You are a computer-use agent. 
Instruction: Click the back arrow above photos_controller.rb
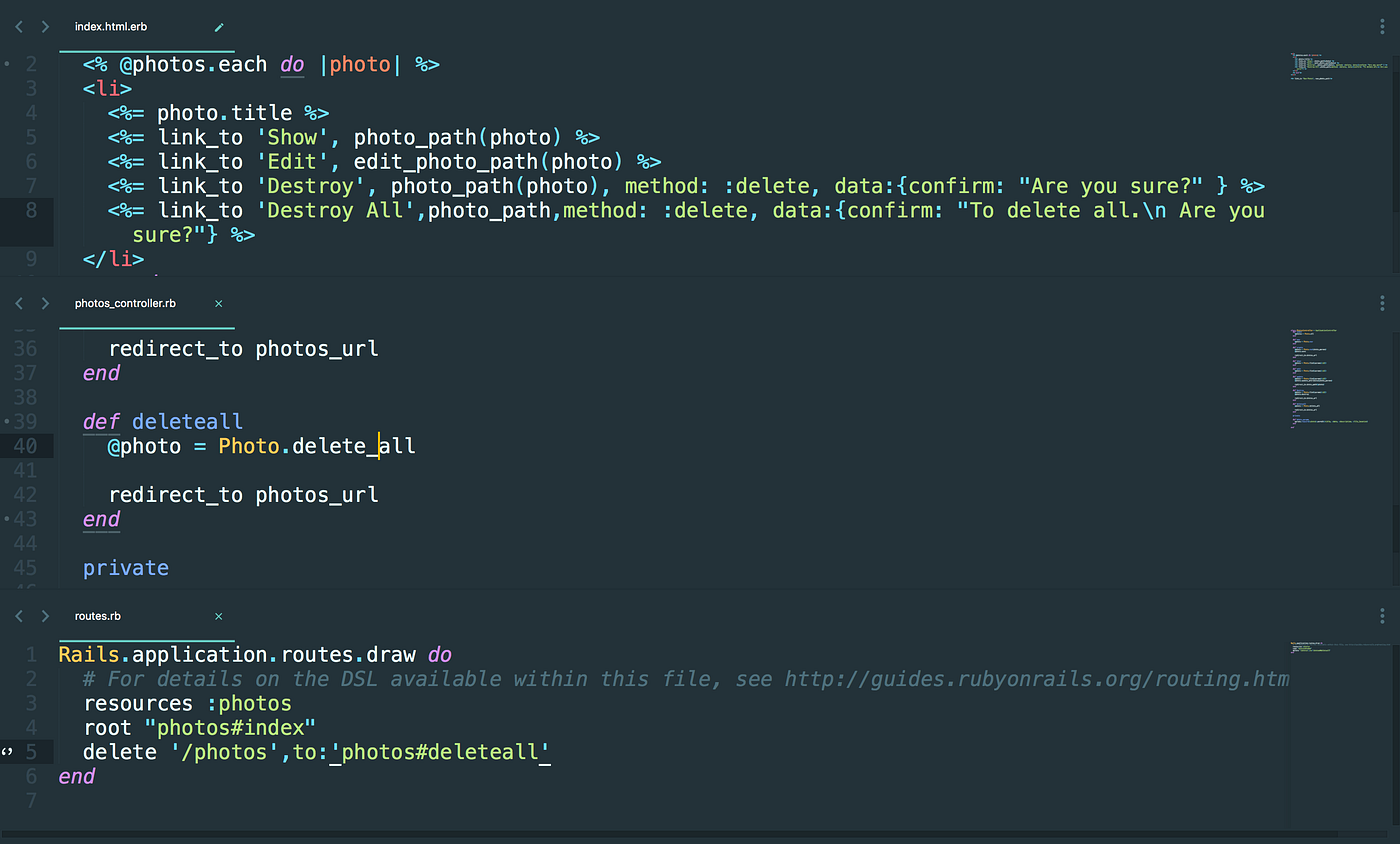coord(18,303)
